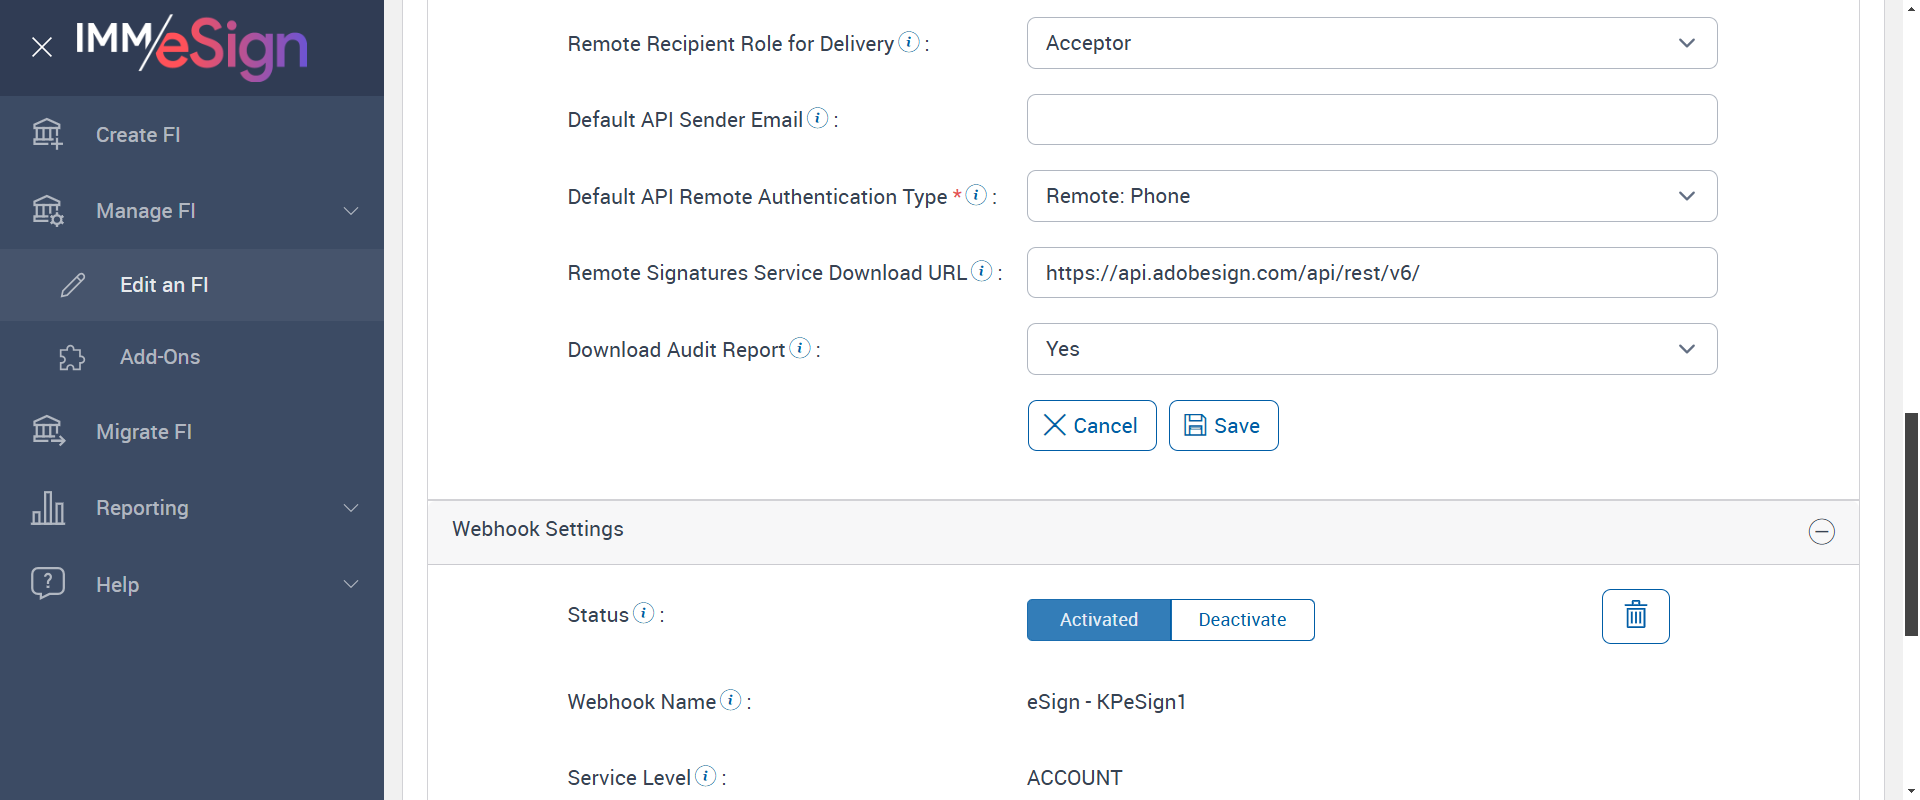
Task: Delete webhook using trash can icon
Action: [x=1635, y=616]
